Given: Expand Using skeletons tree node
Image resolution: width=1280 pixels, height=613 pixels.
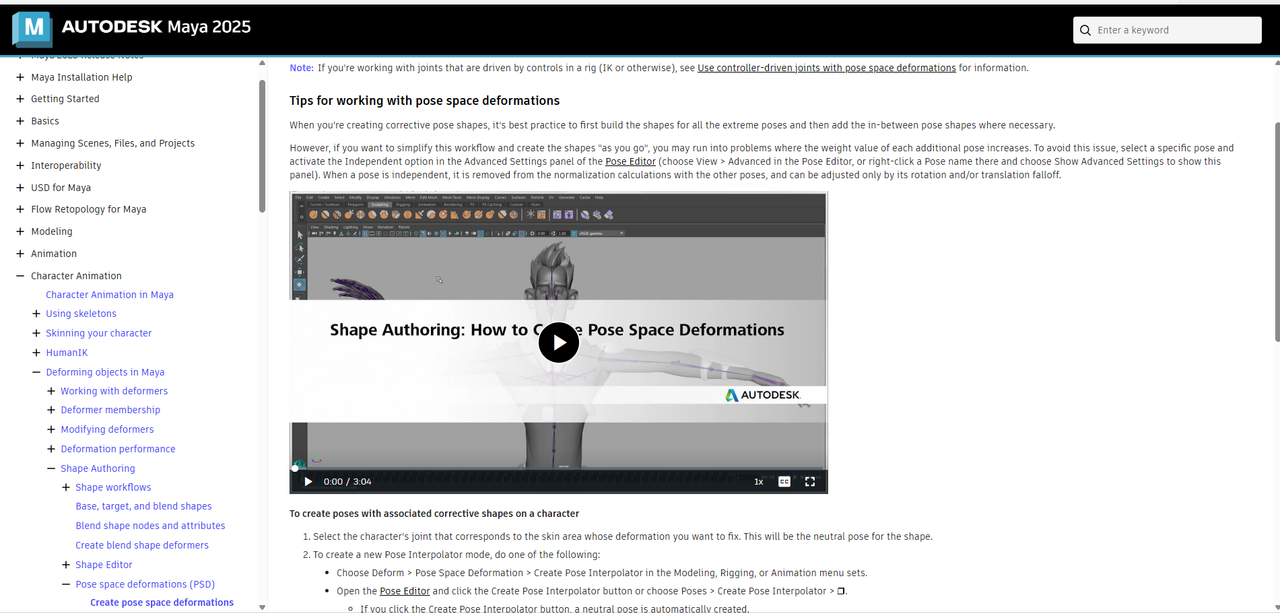Looking at the screenshot, I should coord(36,314).
